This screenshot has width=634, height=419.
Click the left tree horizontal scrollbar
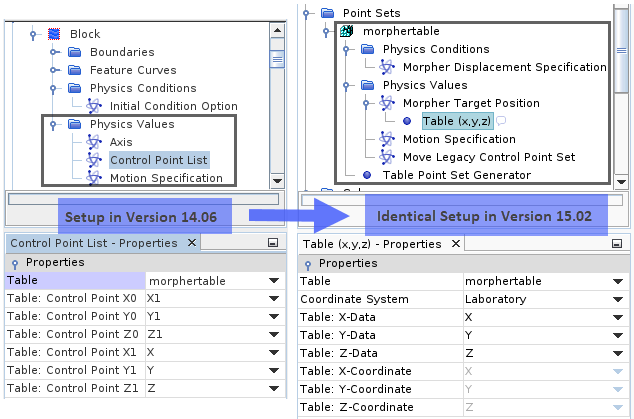pyautogui.click(x=140, y=198)
